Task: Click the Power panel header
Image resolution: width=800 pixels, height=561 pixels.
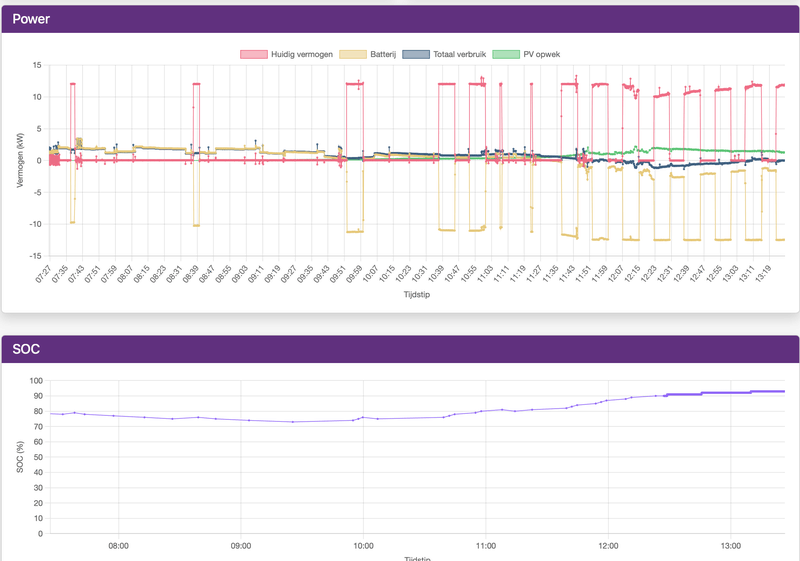Action: pos(400,19)
